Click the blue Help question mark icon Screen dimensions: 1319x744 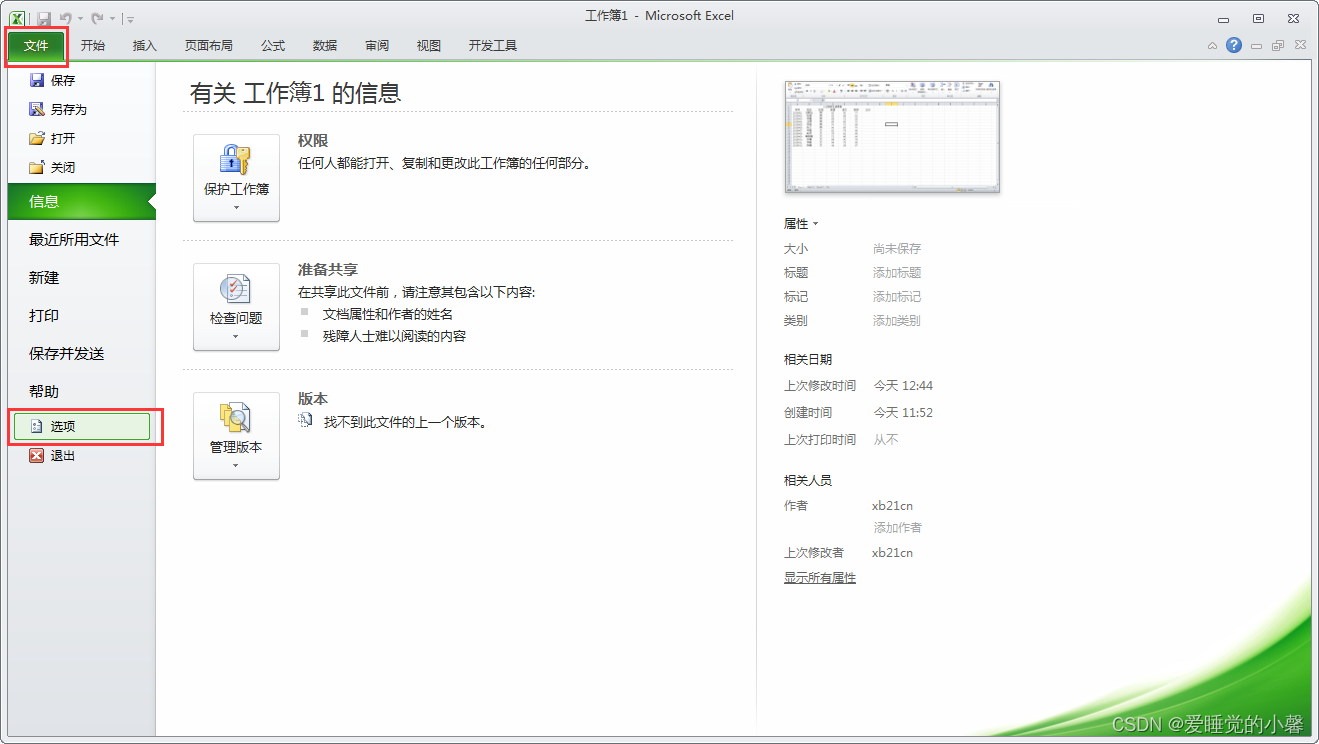pyautogui.click(x=1234, y=45)
